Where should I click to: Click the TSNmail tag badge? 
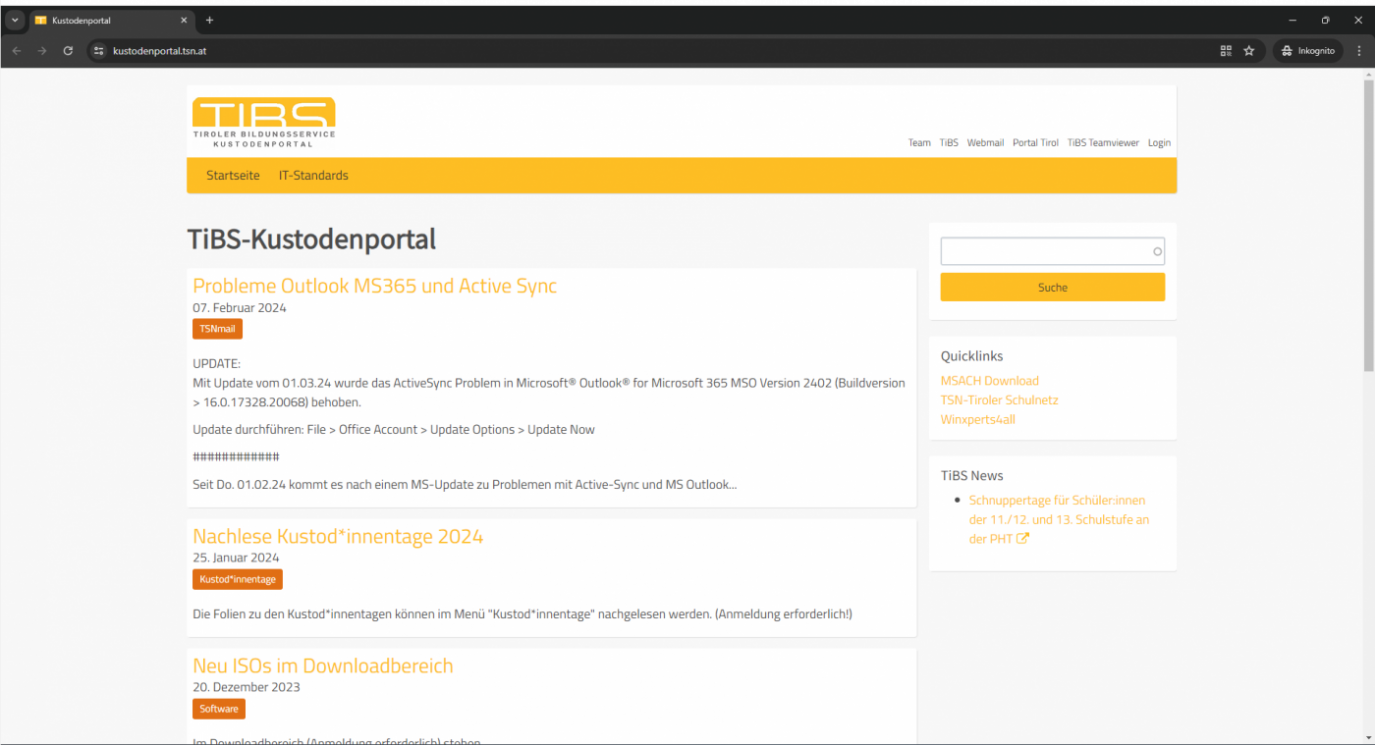pos(217,328)
